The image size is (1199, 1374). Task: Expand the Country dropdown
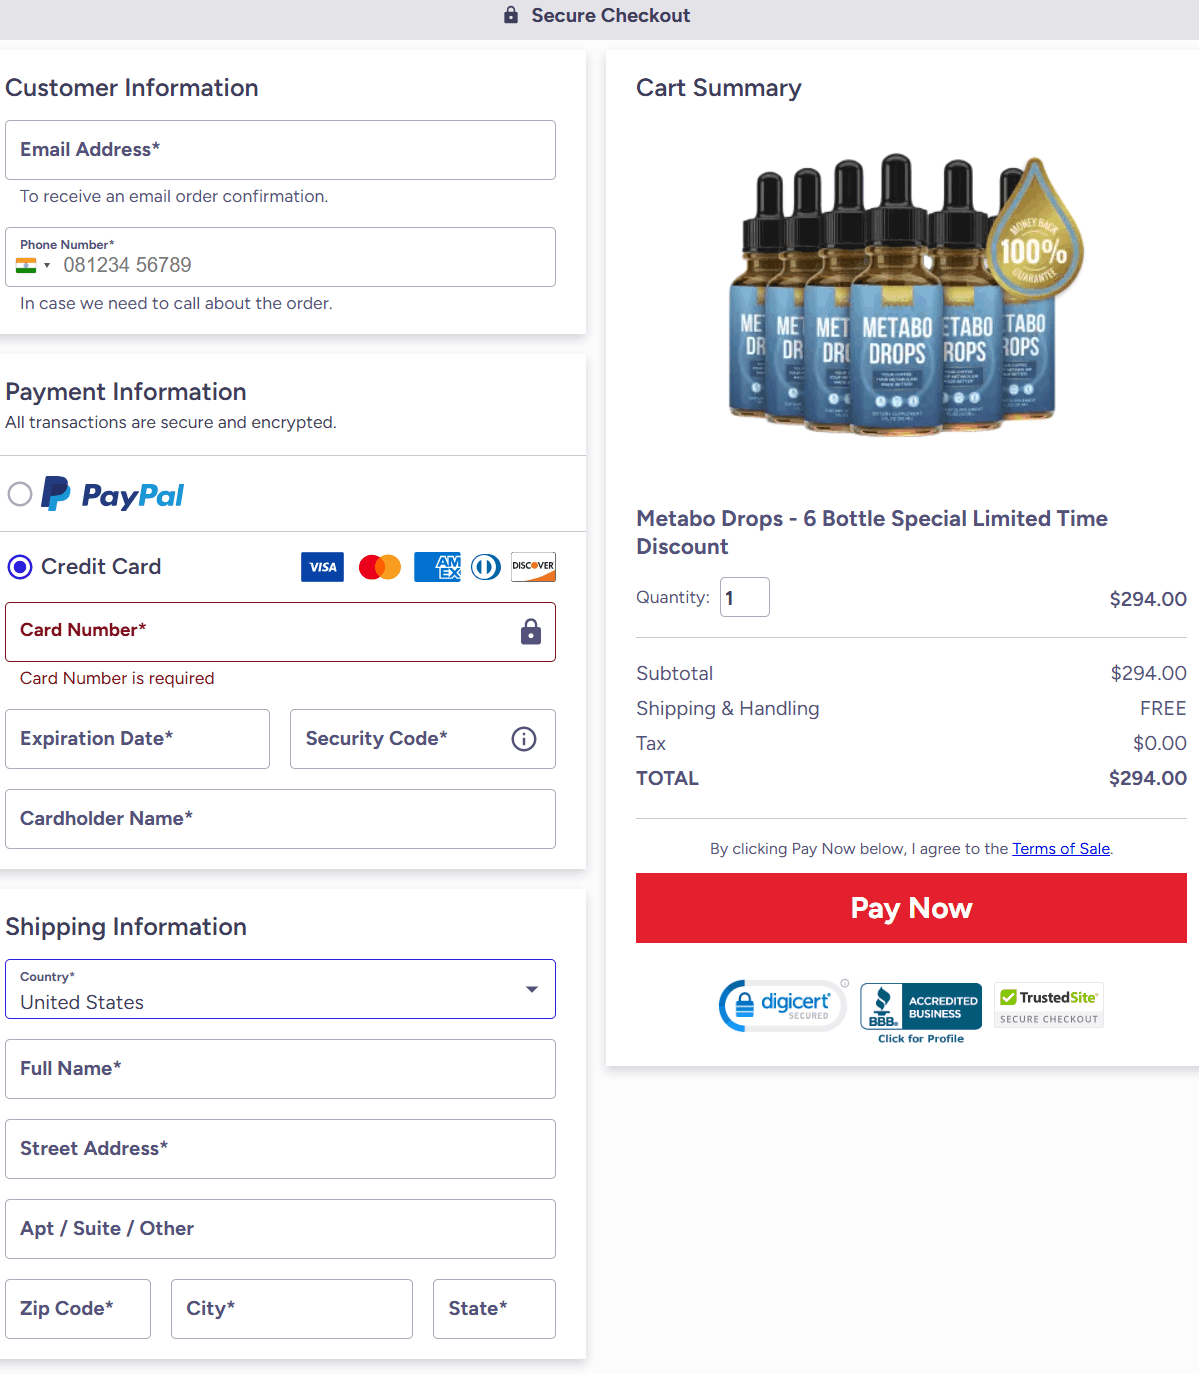tap(280, 989)
